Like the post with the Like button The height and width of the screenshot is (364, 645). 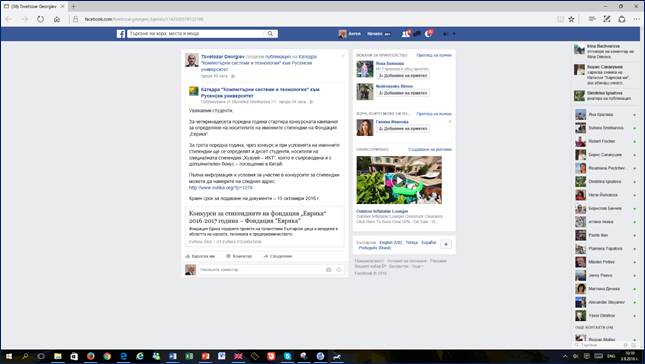coord(200,256)
